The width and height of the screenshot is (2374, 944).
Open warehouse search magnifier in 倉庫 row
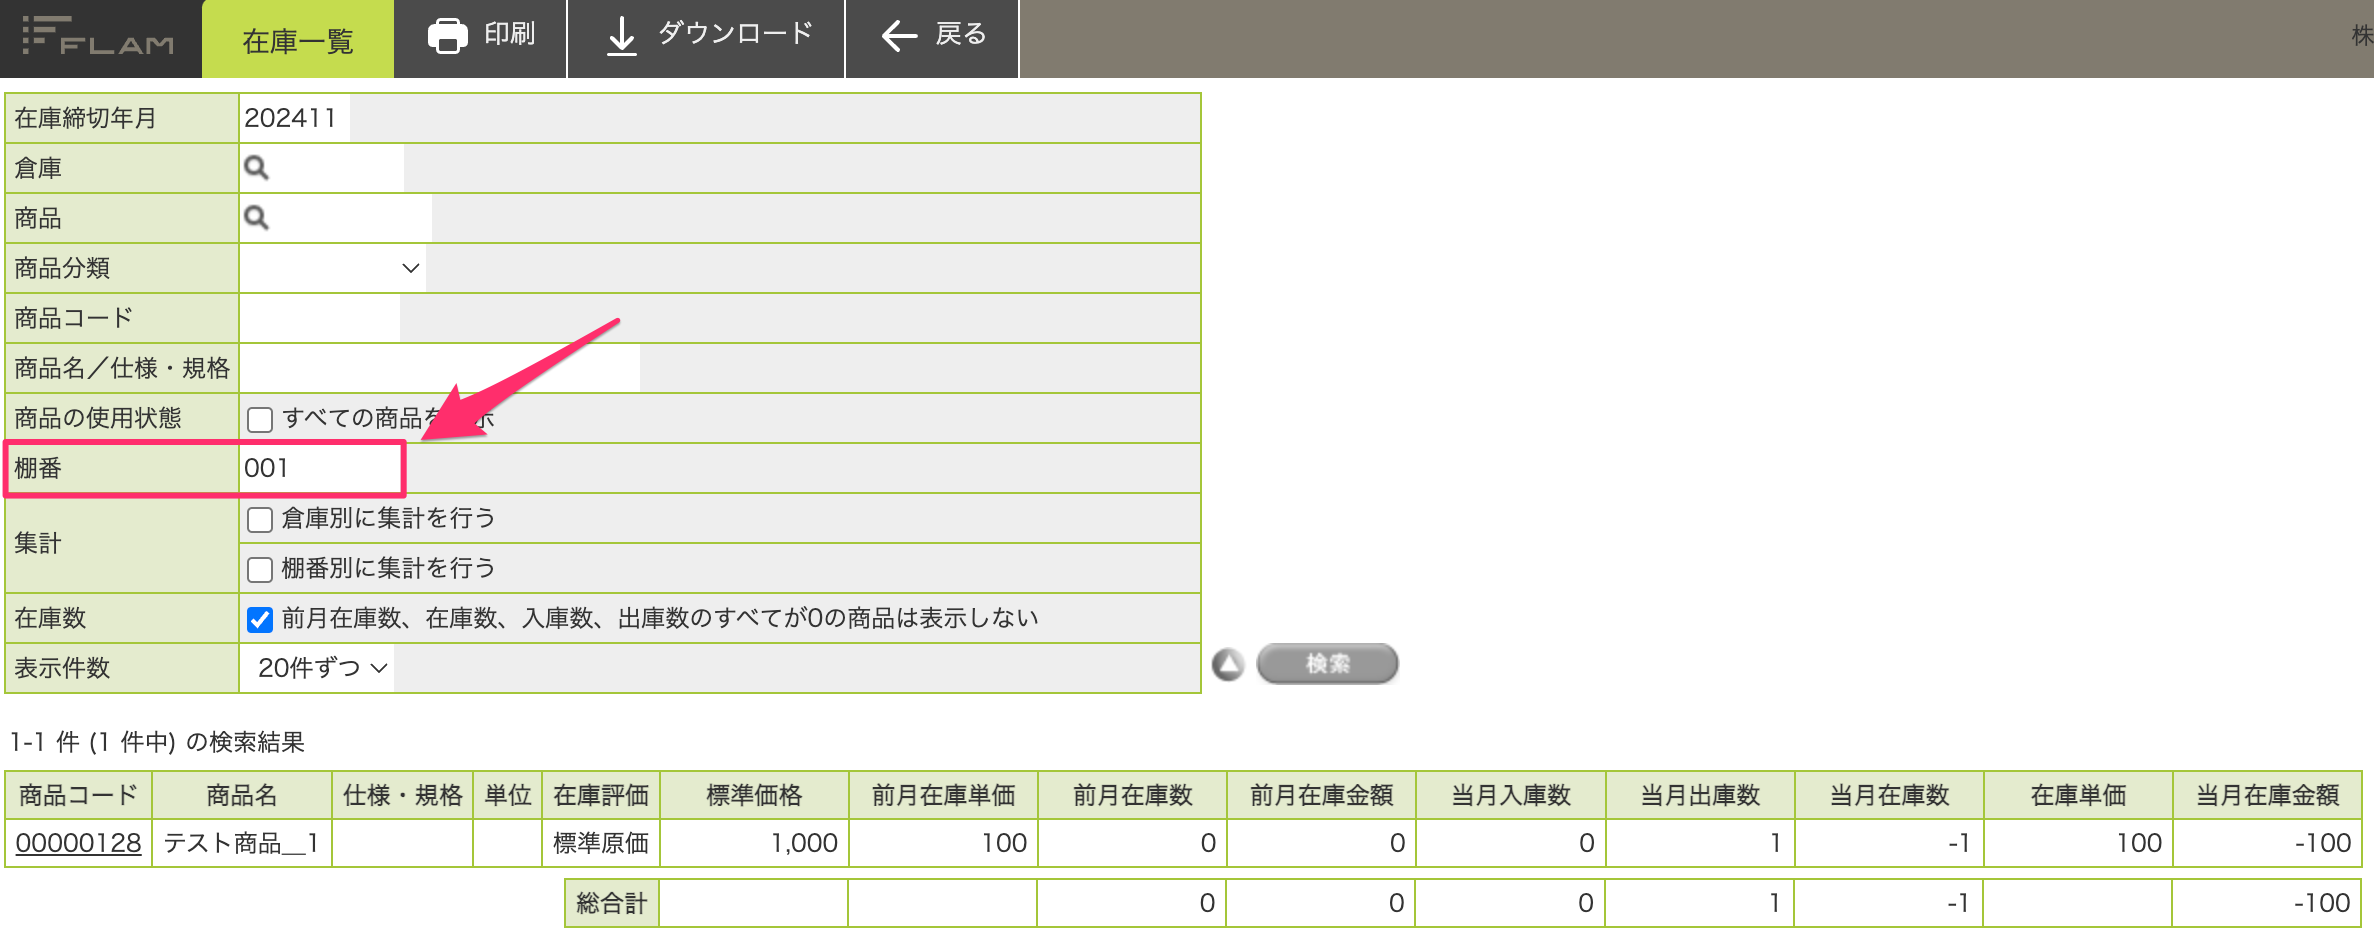coord(257,168)
